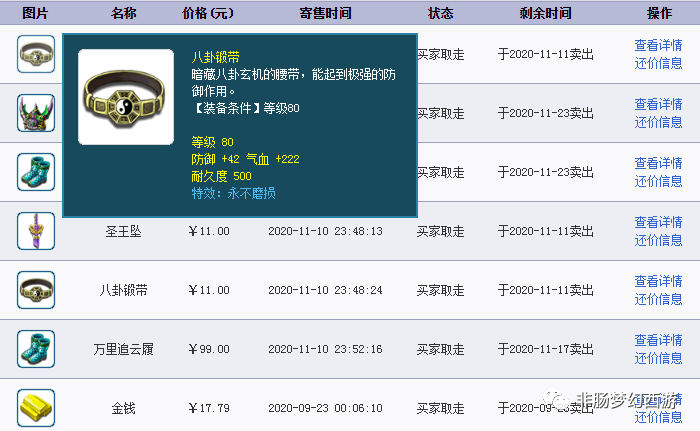View 查看详情 for the 万里追云履 listing
The height and width of the screenshot is (431, 700).
click(658, 340)
